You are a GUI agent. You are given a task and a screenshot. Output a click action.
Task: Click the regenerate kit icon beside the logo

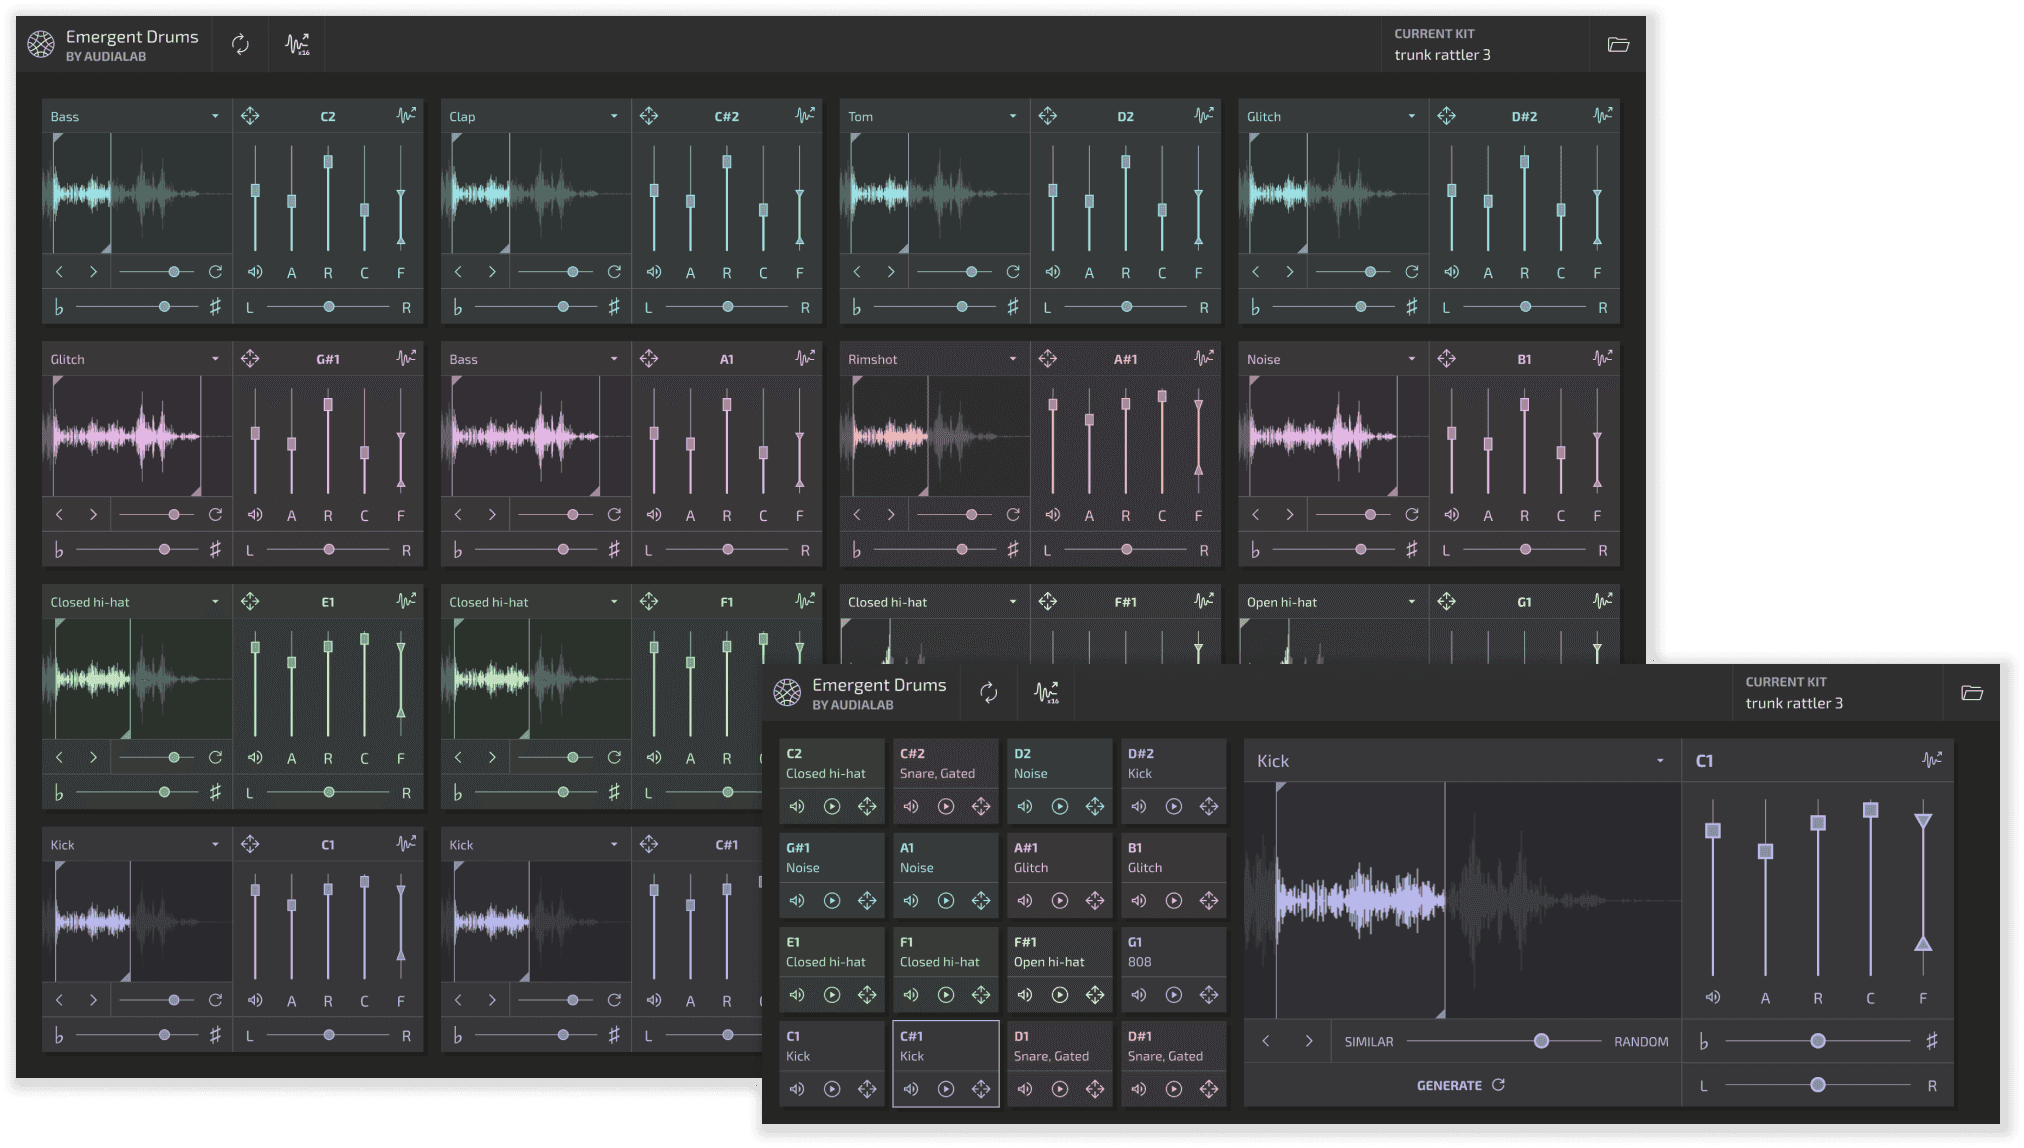tap(989, 692)
